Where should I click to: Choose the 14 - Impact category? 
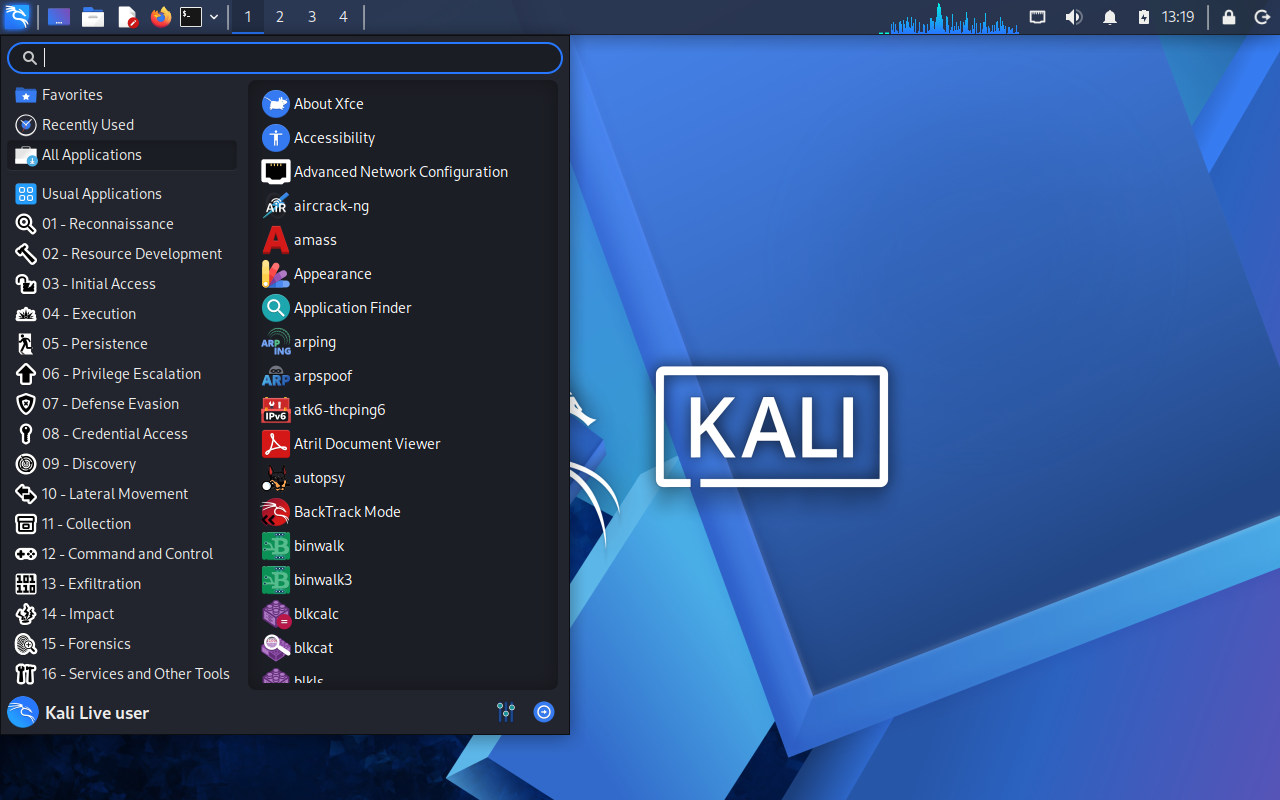(x=122, y=614)
